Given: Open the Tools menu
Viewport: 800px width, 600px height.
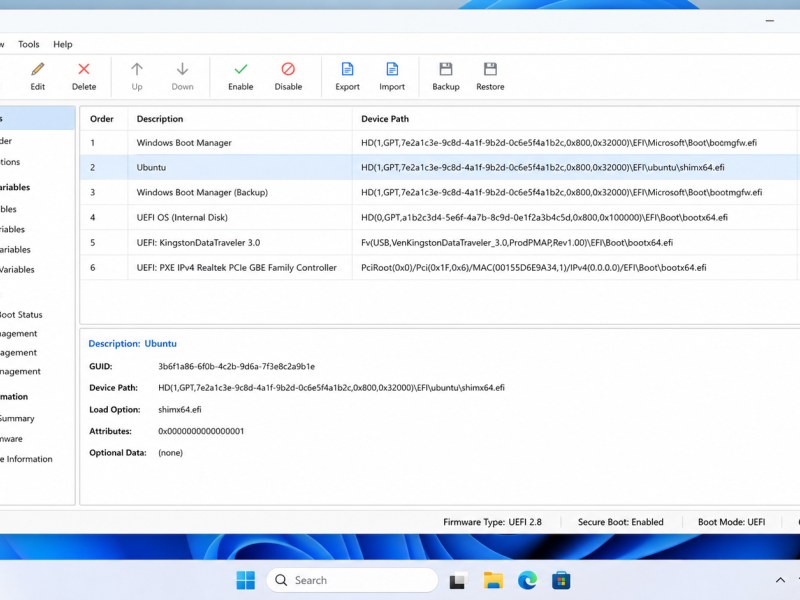Looking at the screenshot, I should [29, 44].
